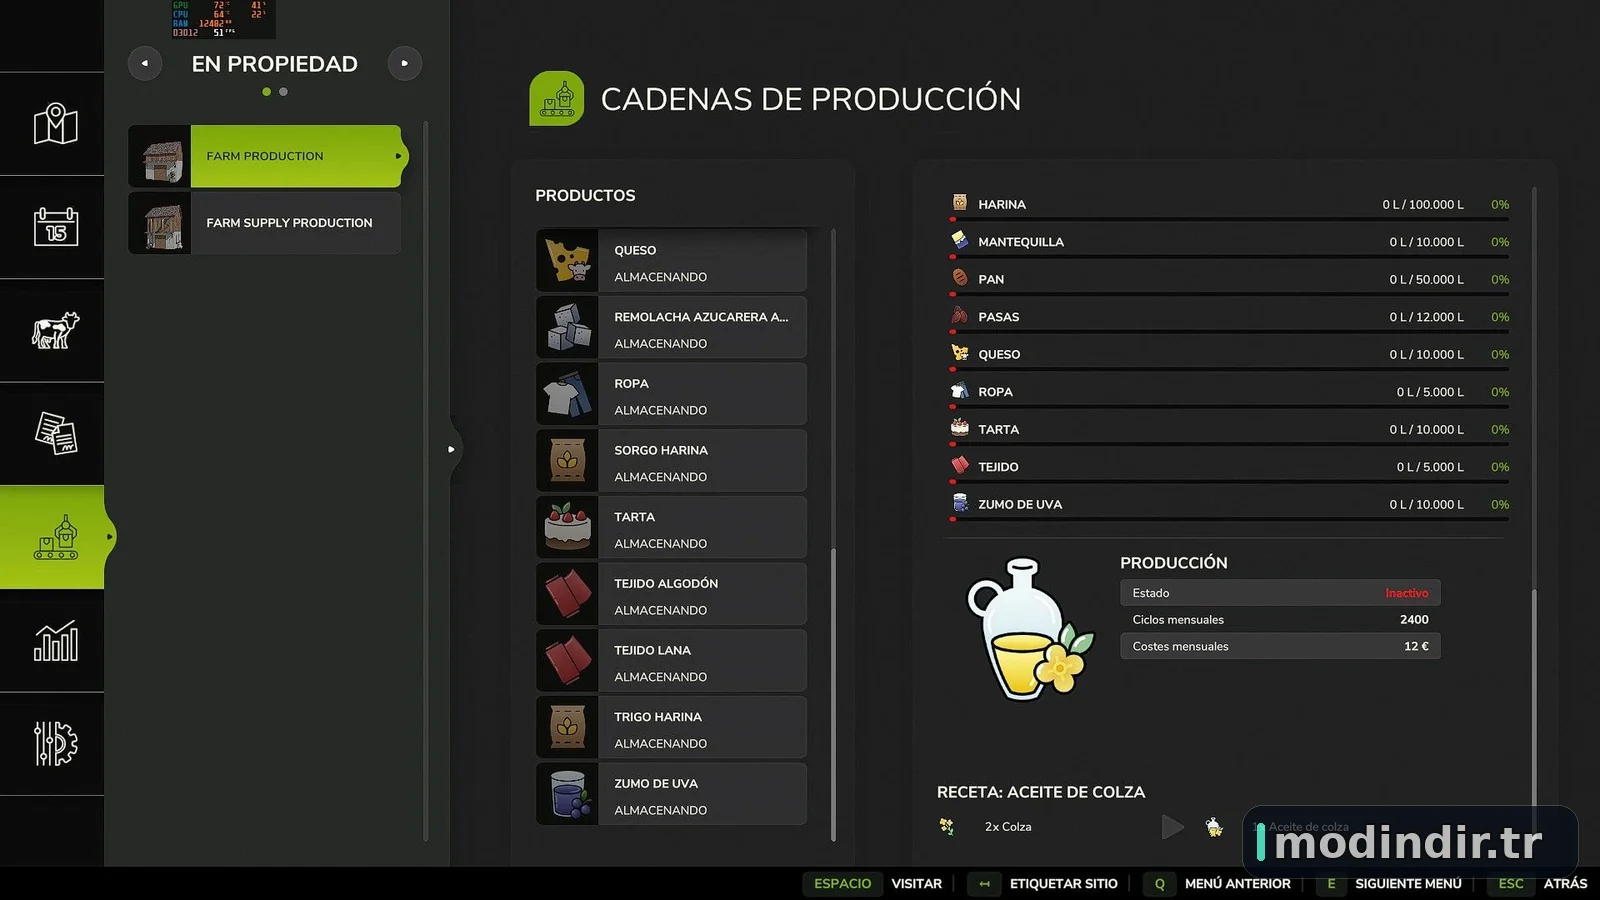Click the Menú Anterior button
Image resolution: width=1600 pixels, height=900 pixels.
1219,884
